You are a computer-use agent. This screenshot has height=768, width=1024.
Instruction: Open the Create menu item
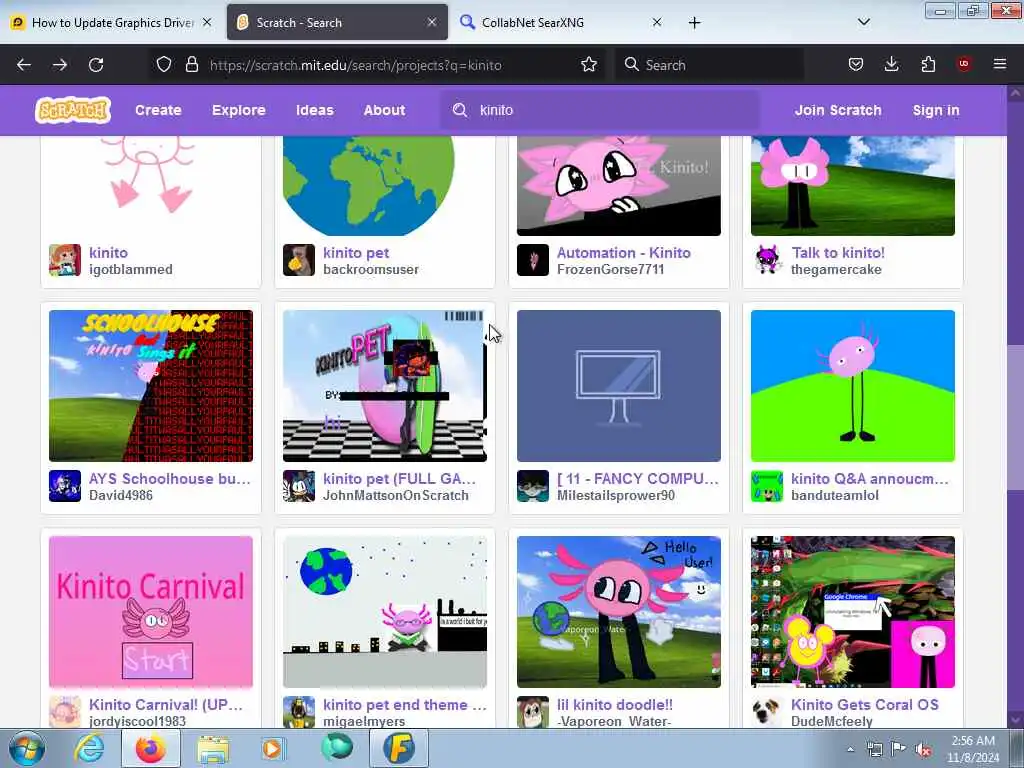158,110
